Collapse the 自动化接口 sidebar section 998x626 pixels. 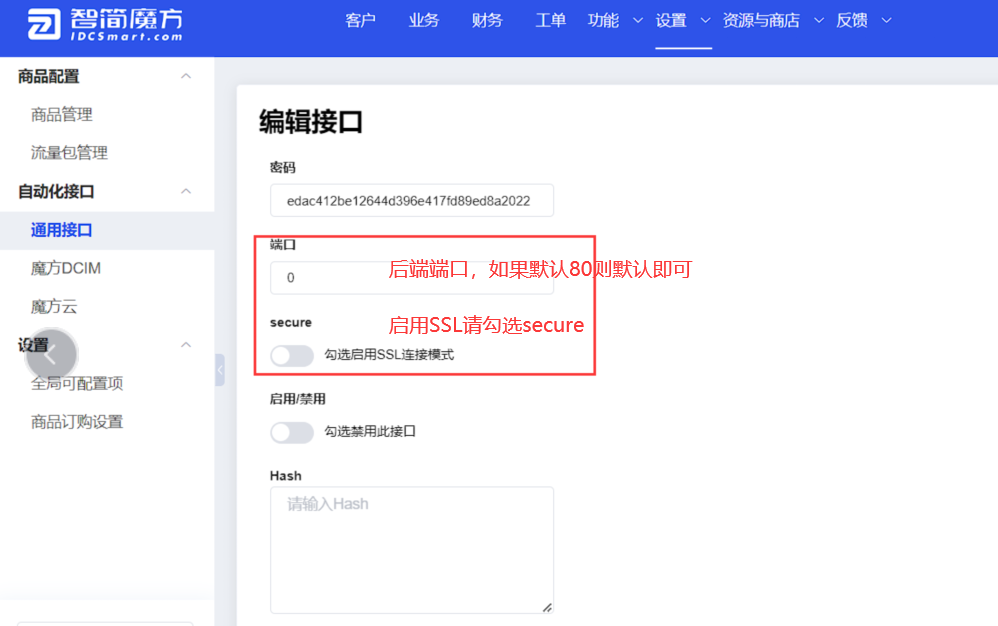click(x=186, y=191)
